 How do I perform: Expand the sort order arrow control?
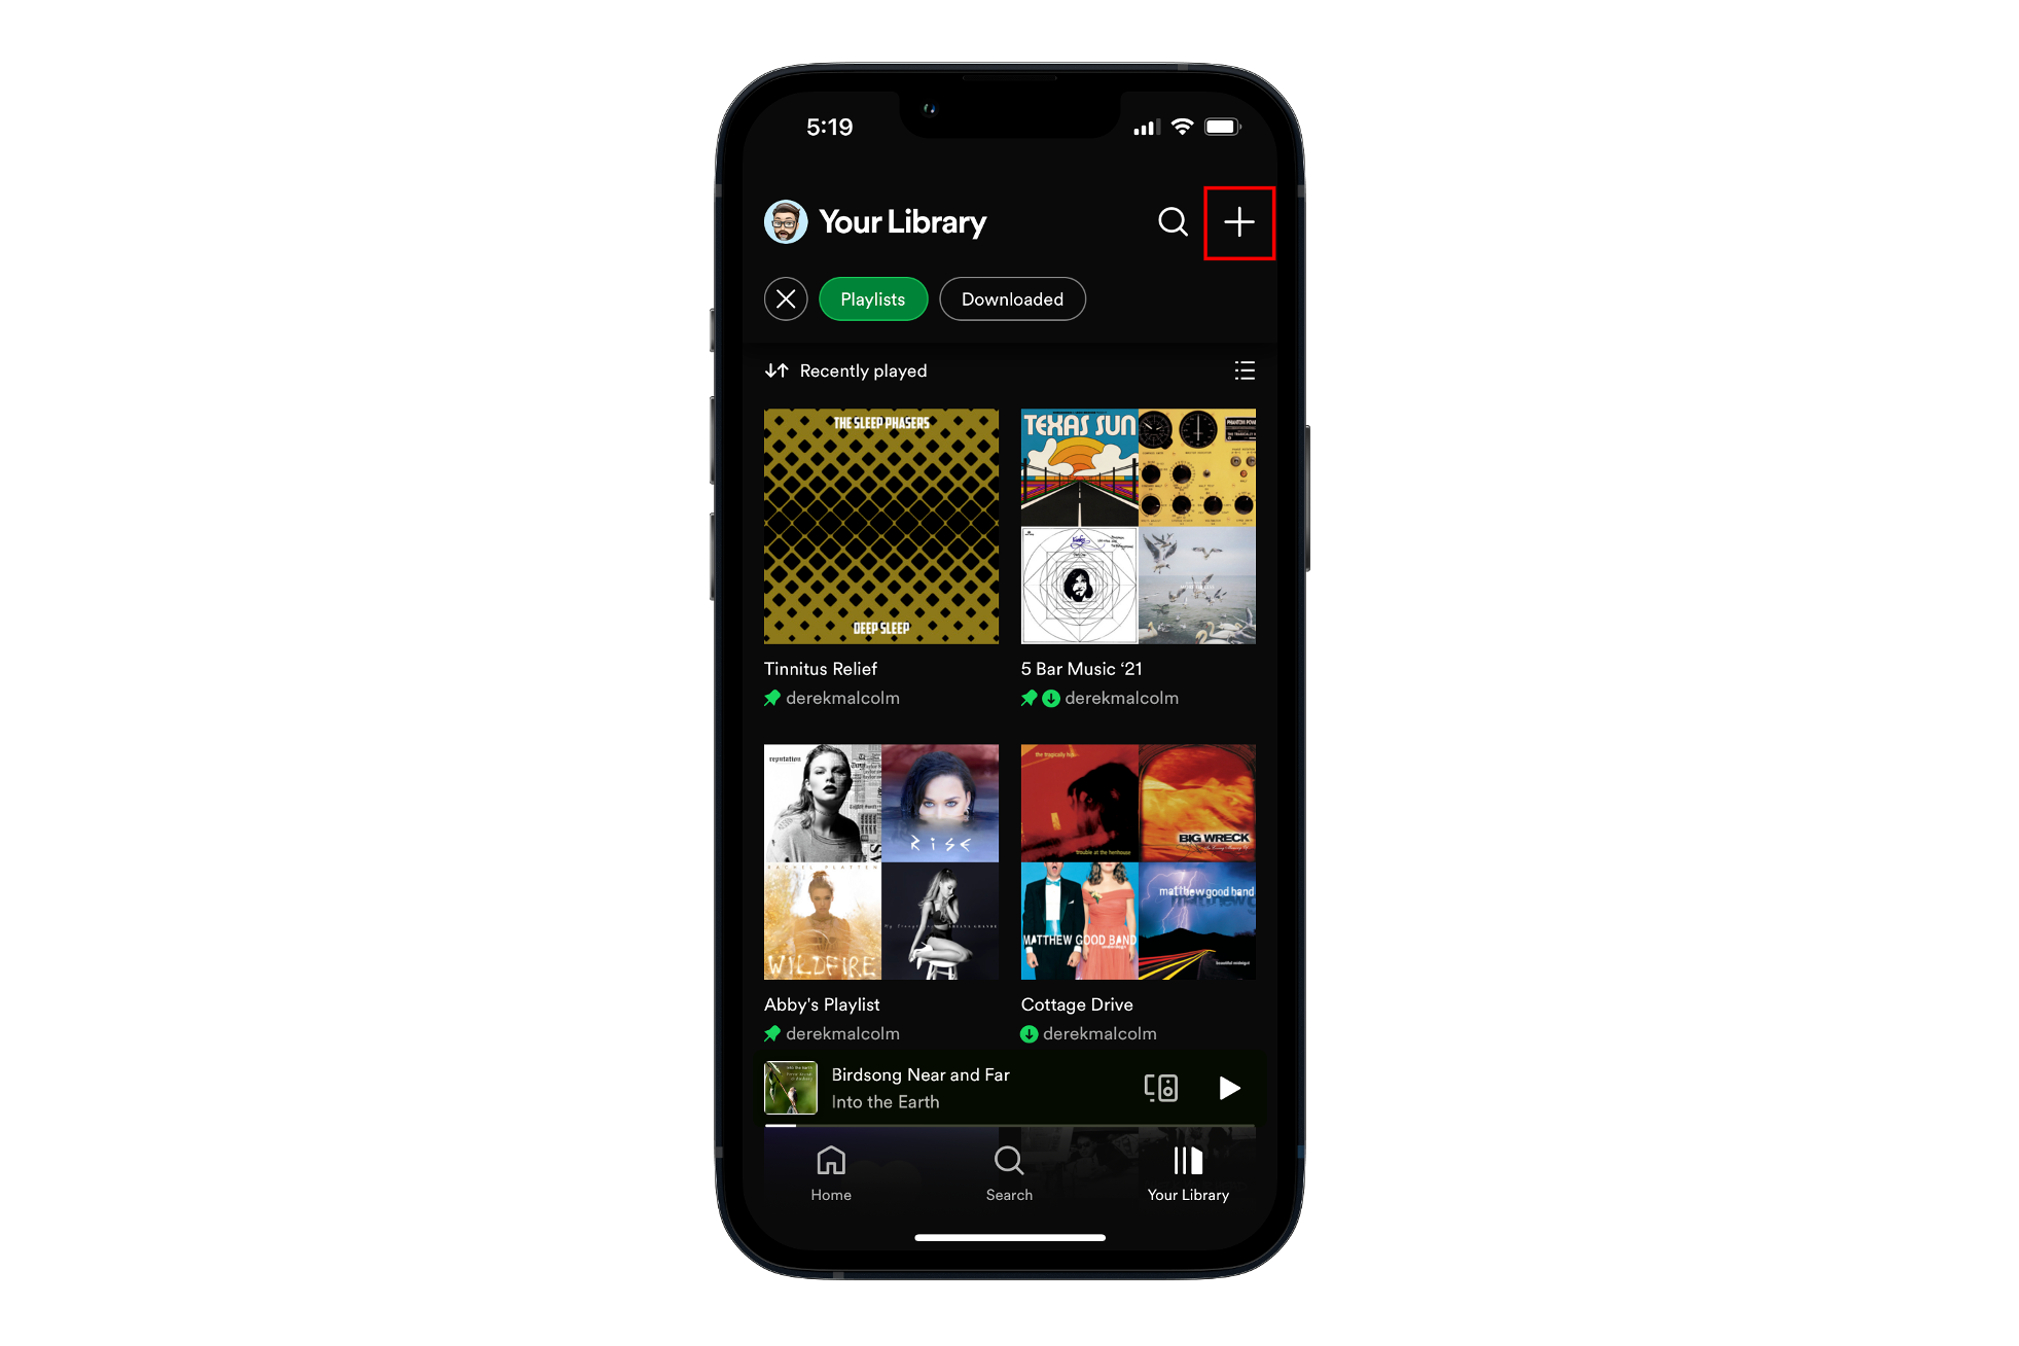click(775, 370)
